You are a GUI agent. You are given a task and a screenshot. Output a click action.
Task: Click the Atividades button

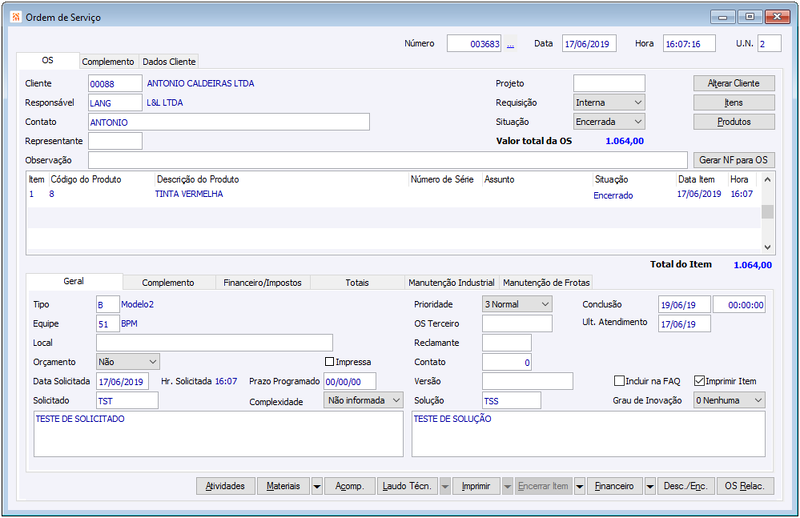(x=225, y=486)
